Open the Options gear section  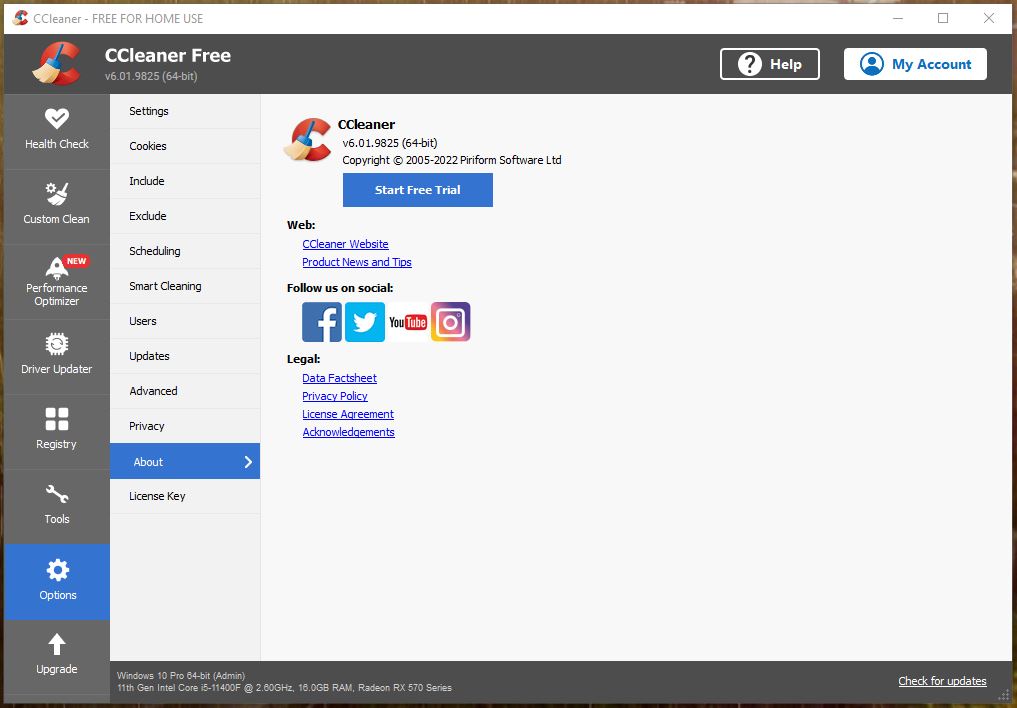[x=56, y=581]
